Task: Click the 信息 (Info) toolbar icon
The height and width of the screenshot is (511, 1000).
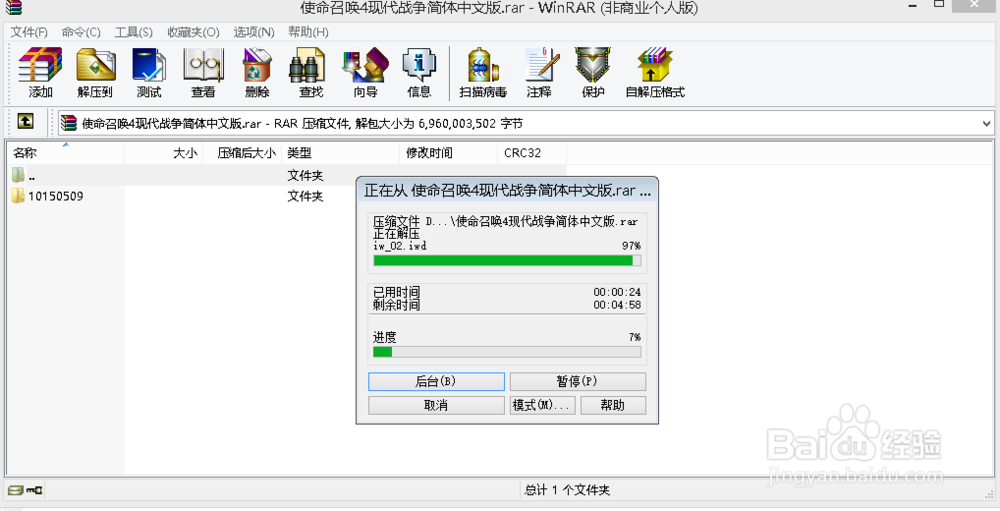Action: click(x=419, y=71)
